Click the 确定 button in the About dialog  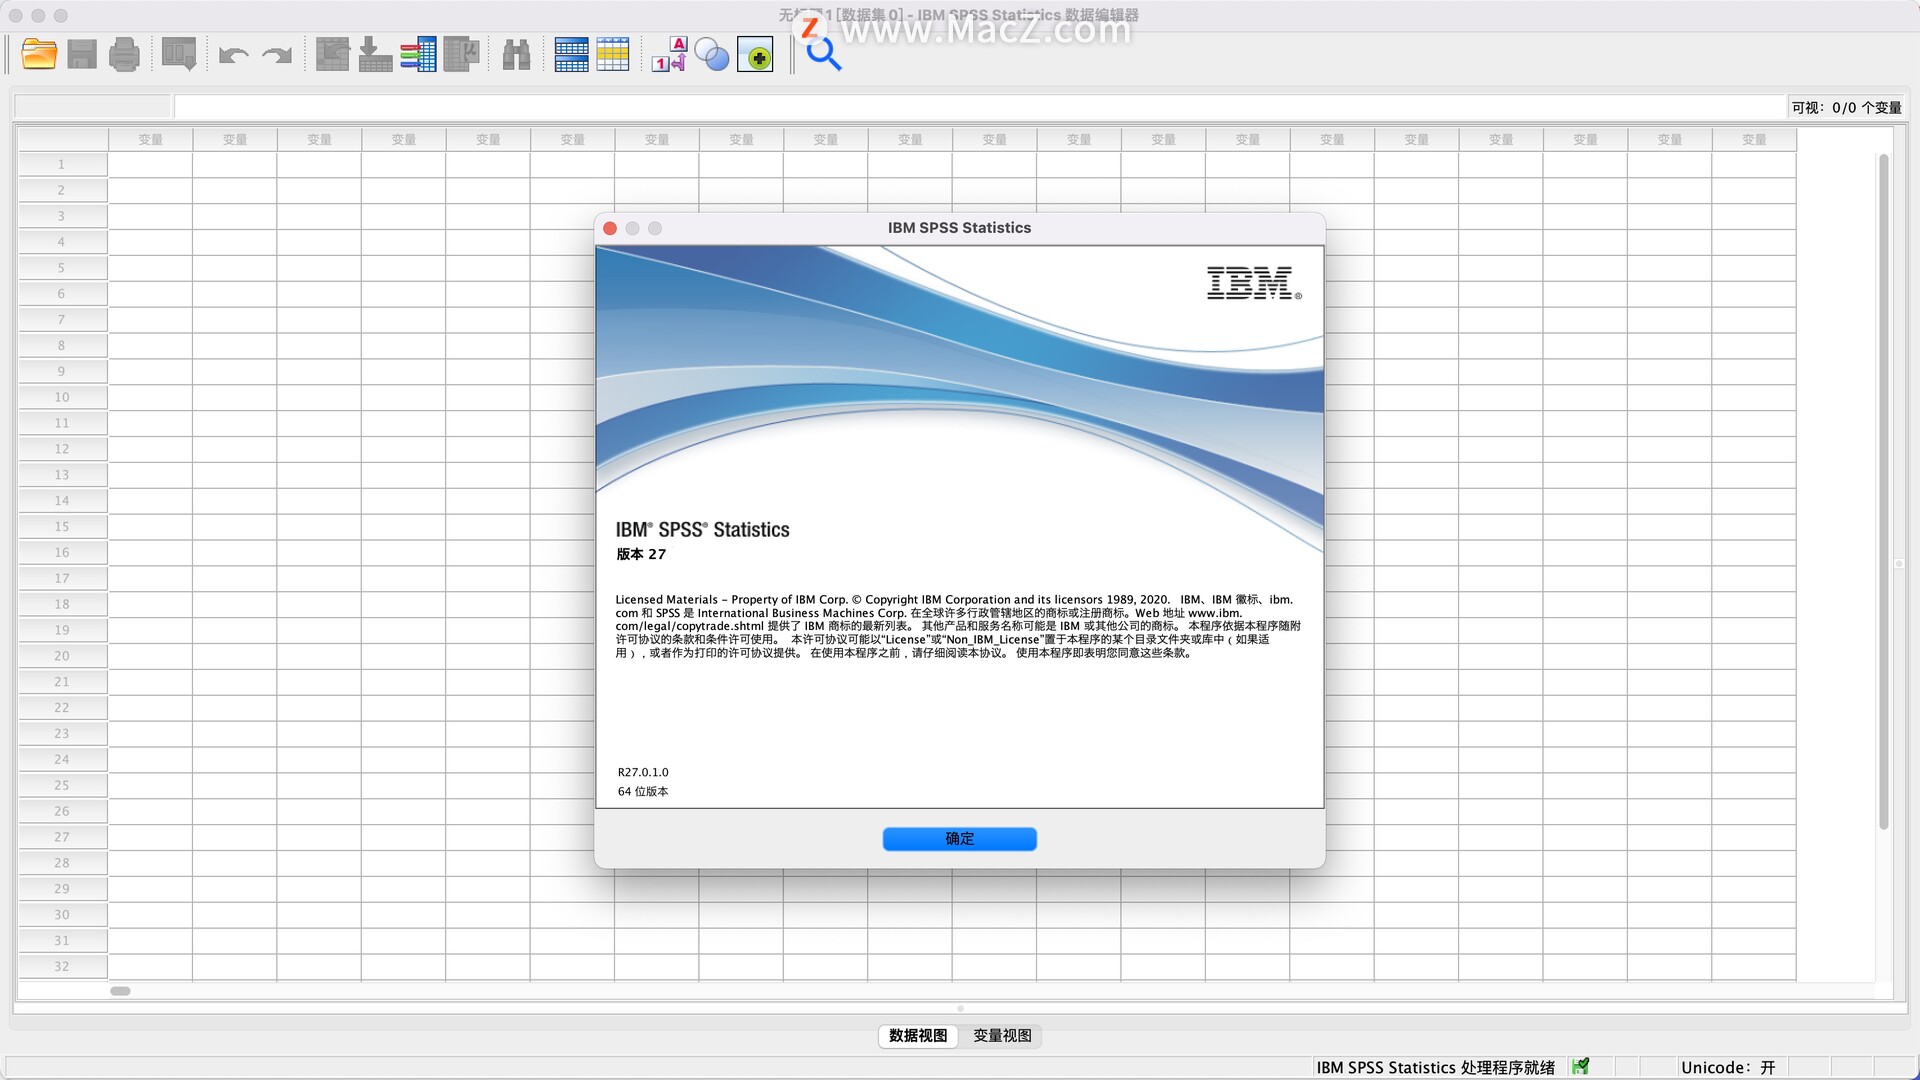click(959, 839)
